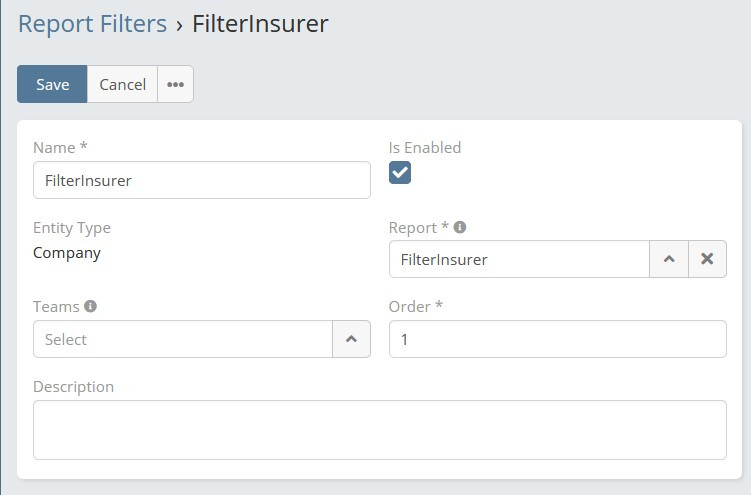This screenshot has width=751, height=495.
Task: Click the Is Enabled field label
Action: 425,147
